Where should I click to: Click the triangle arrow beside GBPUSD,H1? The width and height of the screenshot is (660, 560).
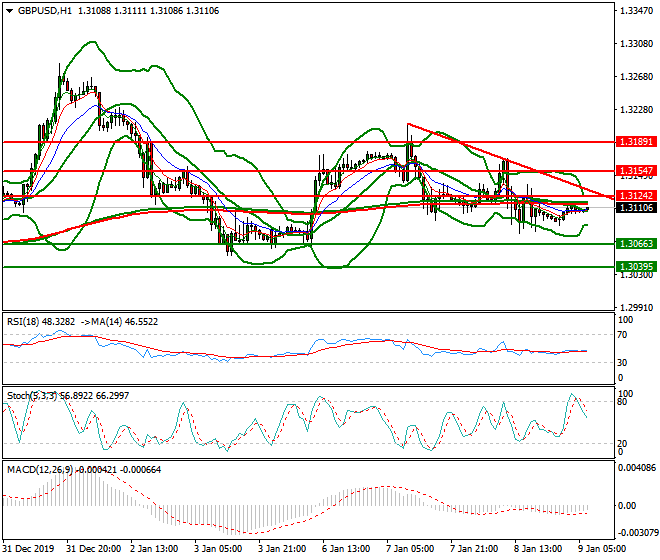9,11
